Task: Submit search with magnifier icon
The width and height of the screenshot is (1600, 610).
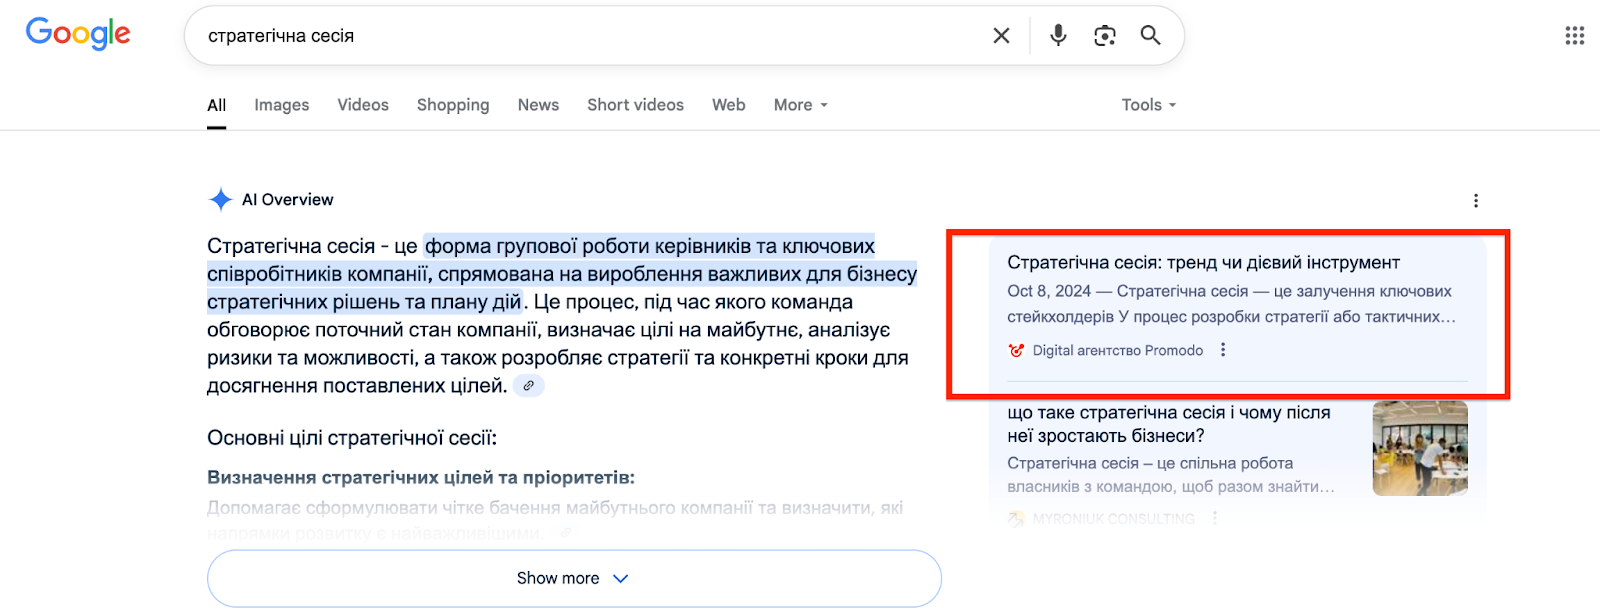Action: click(x=1151, y=36)
